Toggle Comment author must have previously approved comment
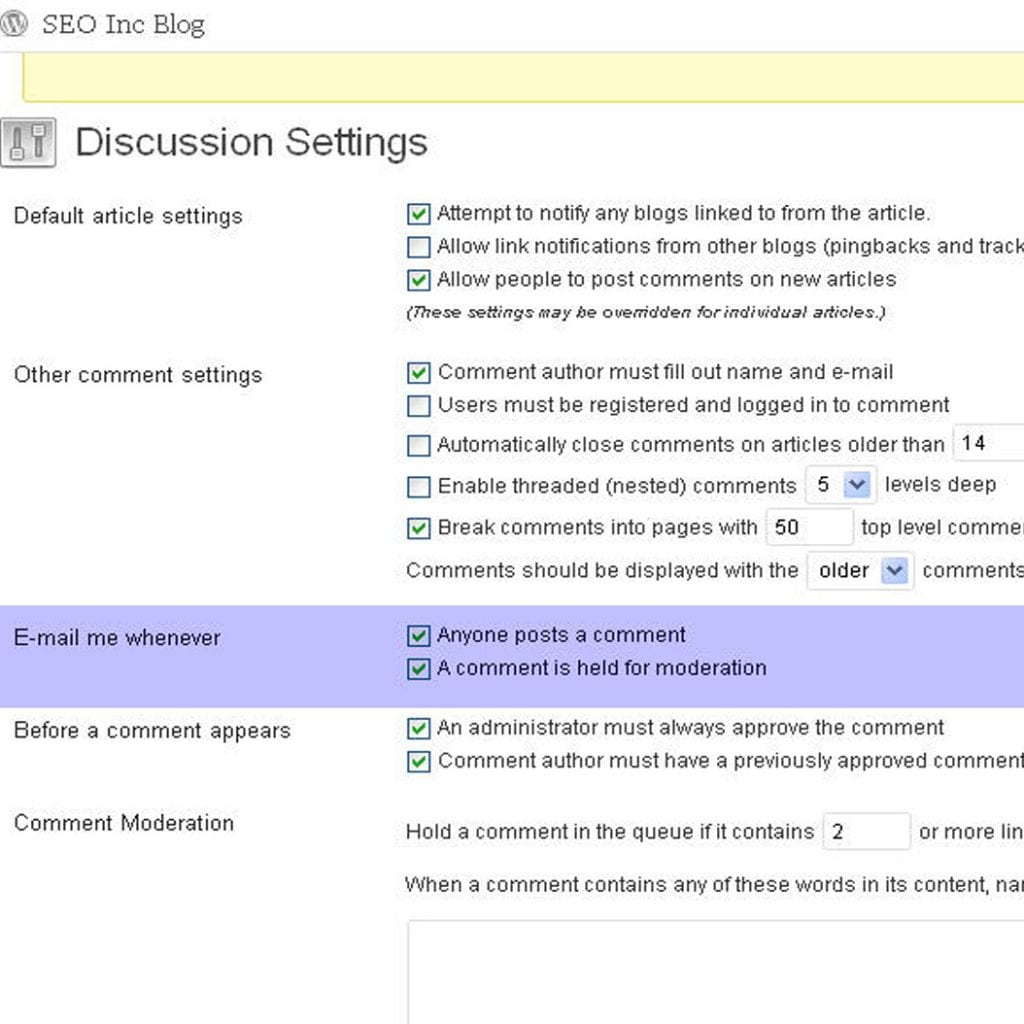 (x=419, y=761)
